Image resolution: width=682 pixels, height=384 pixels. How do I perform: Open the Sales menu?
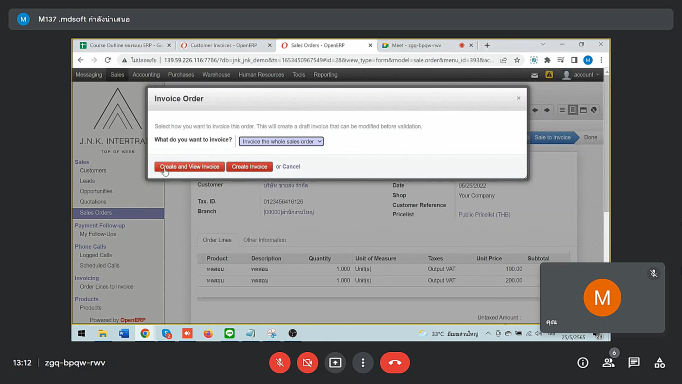point(117,75)
